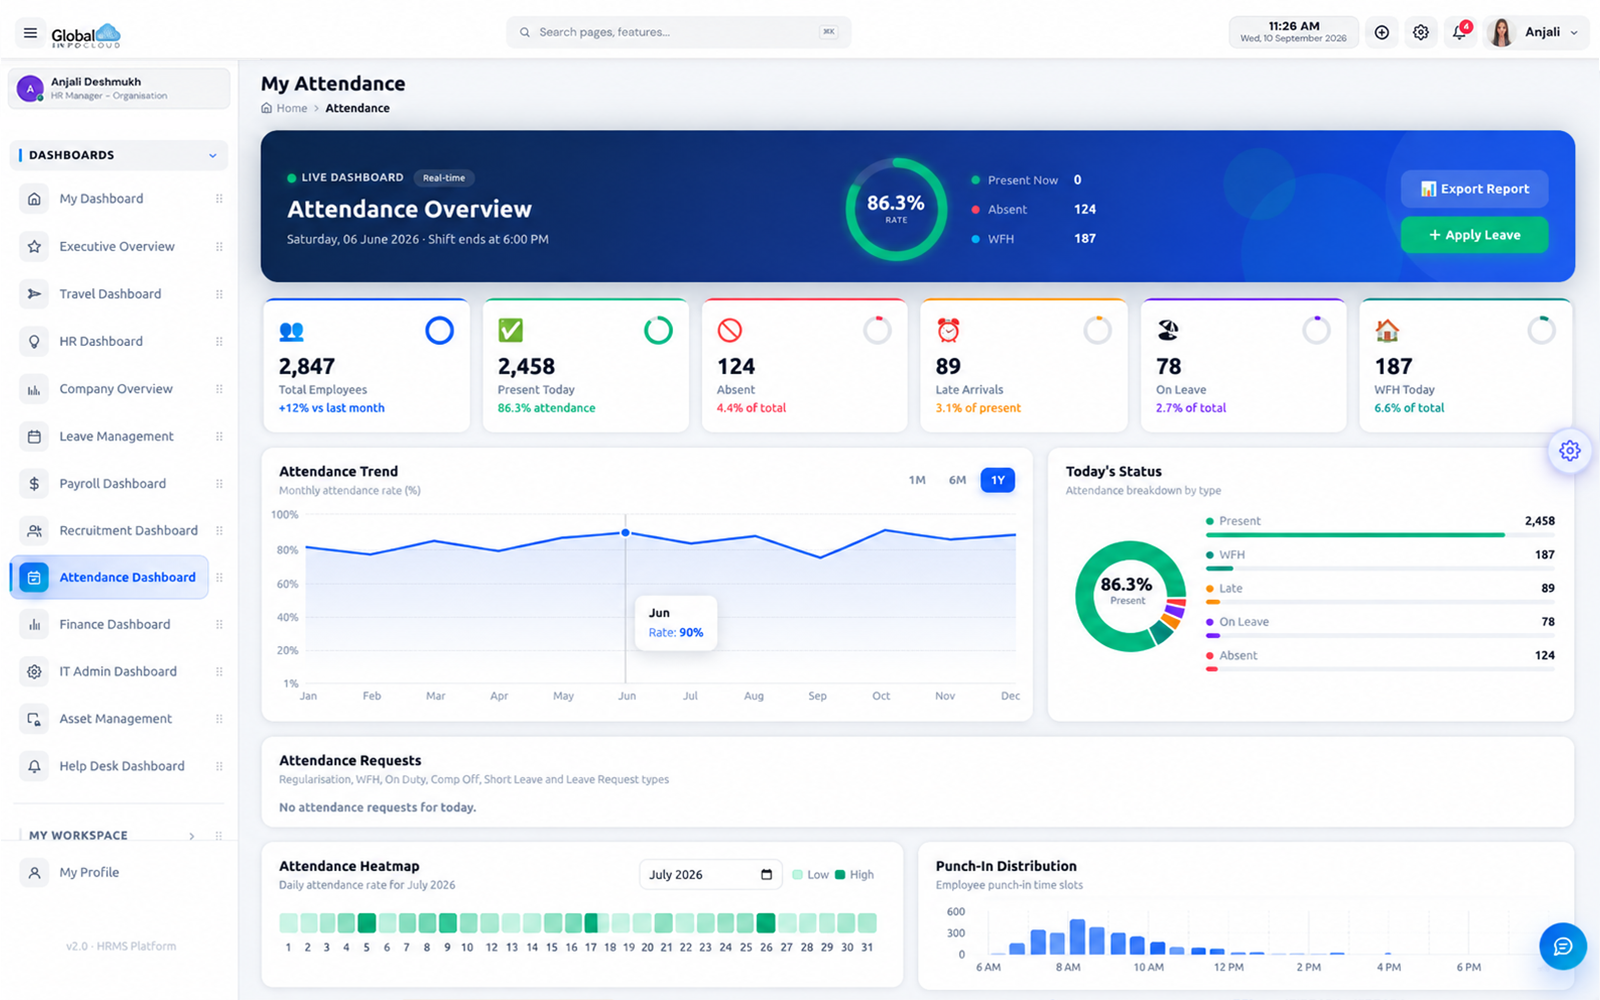Screen dimensions: 1600x1000
Task: Open settings gear in top bar
Action: tap(1420, 33)
